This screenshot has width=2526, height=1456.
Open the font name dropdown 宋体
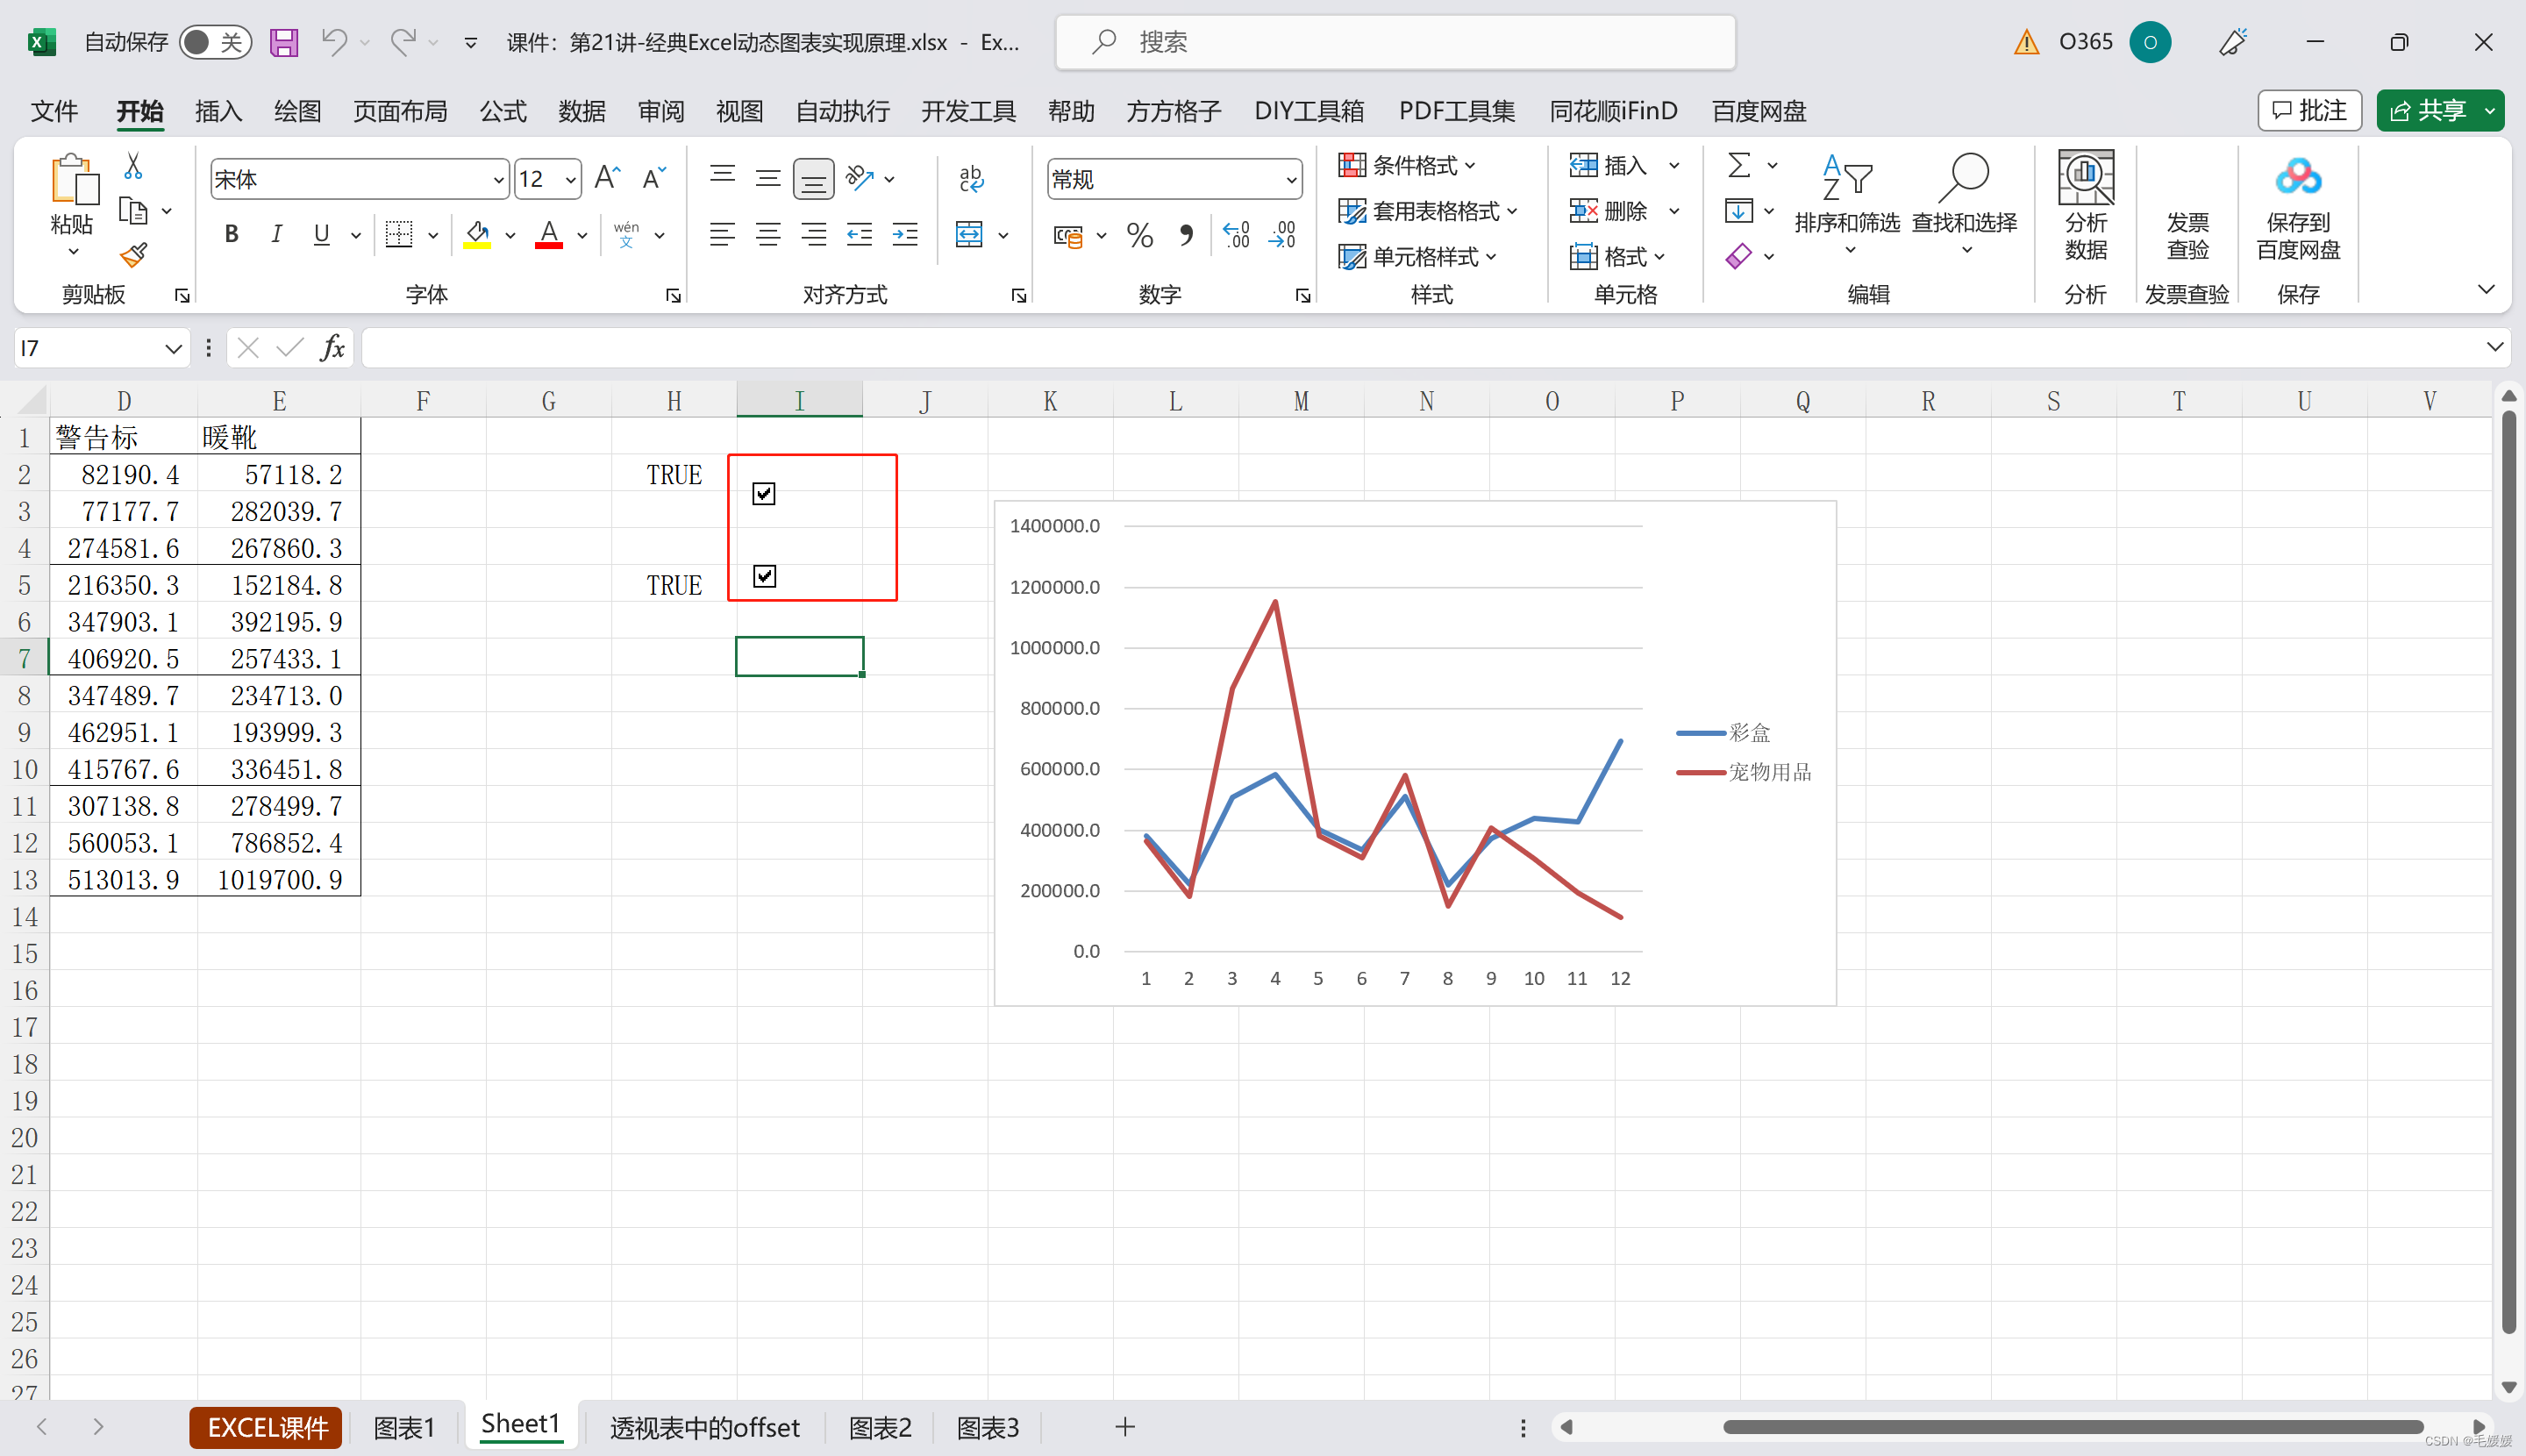(x=498, y=180)
